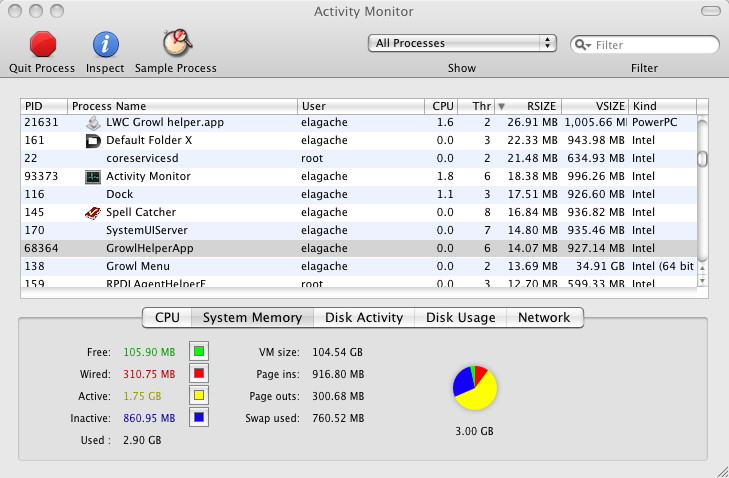Click the toolbar toggle pill in title bar
729x478 pixels.
click(710, 11)
